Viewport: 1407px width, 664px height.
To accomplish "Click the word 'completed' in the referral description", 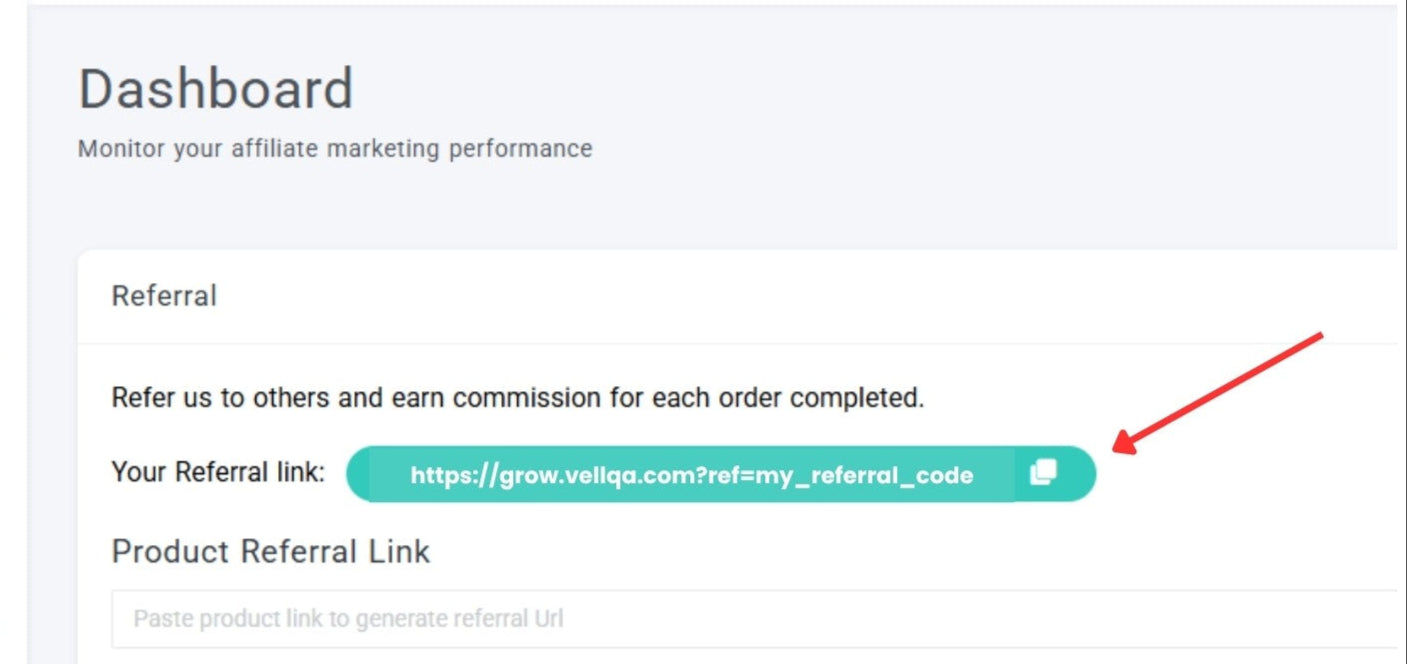I will point(856,398).
